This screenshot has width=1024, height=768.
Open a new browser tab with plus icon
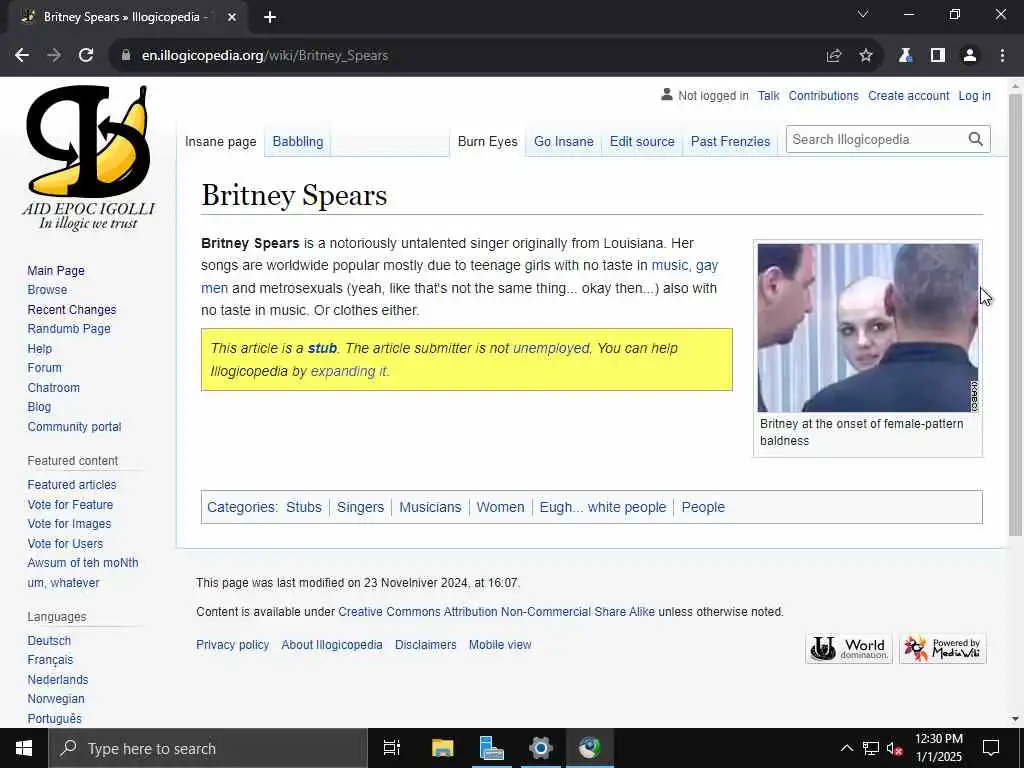270,17
